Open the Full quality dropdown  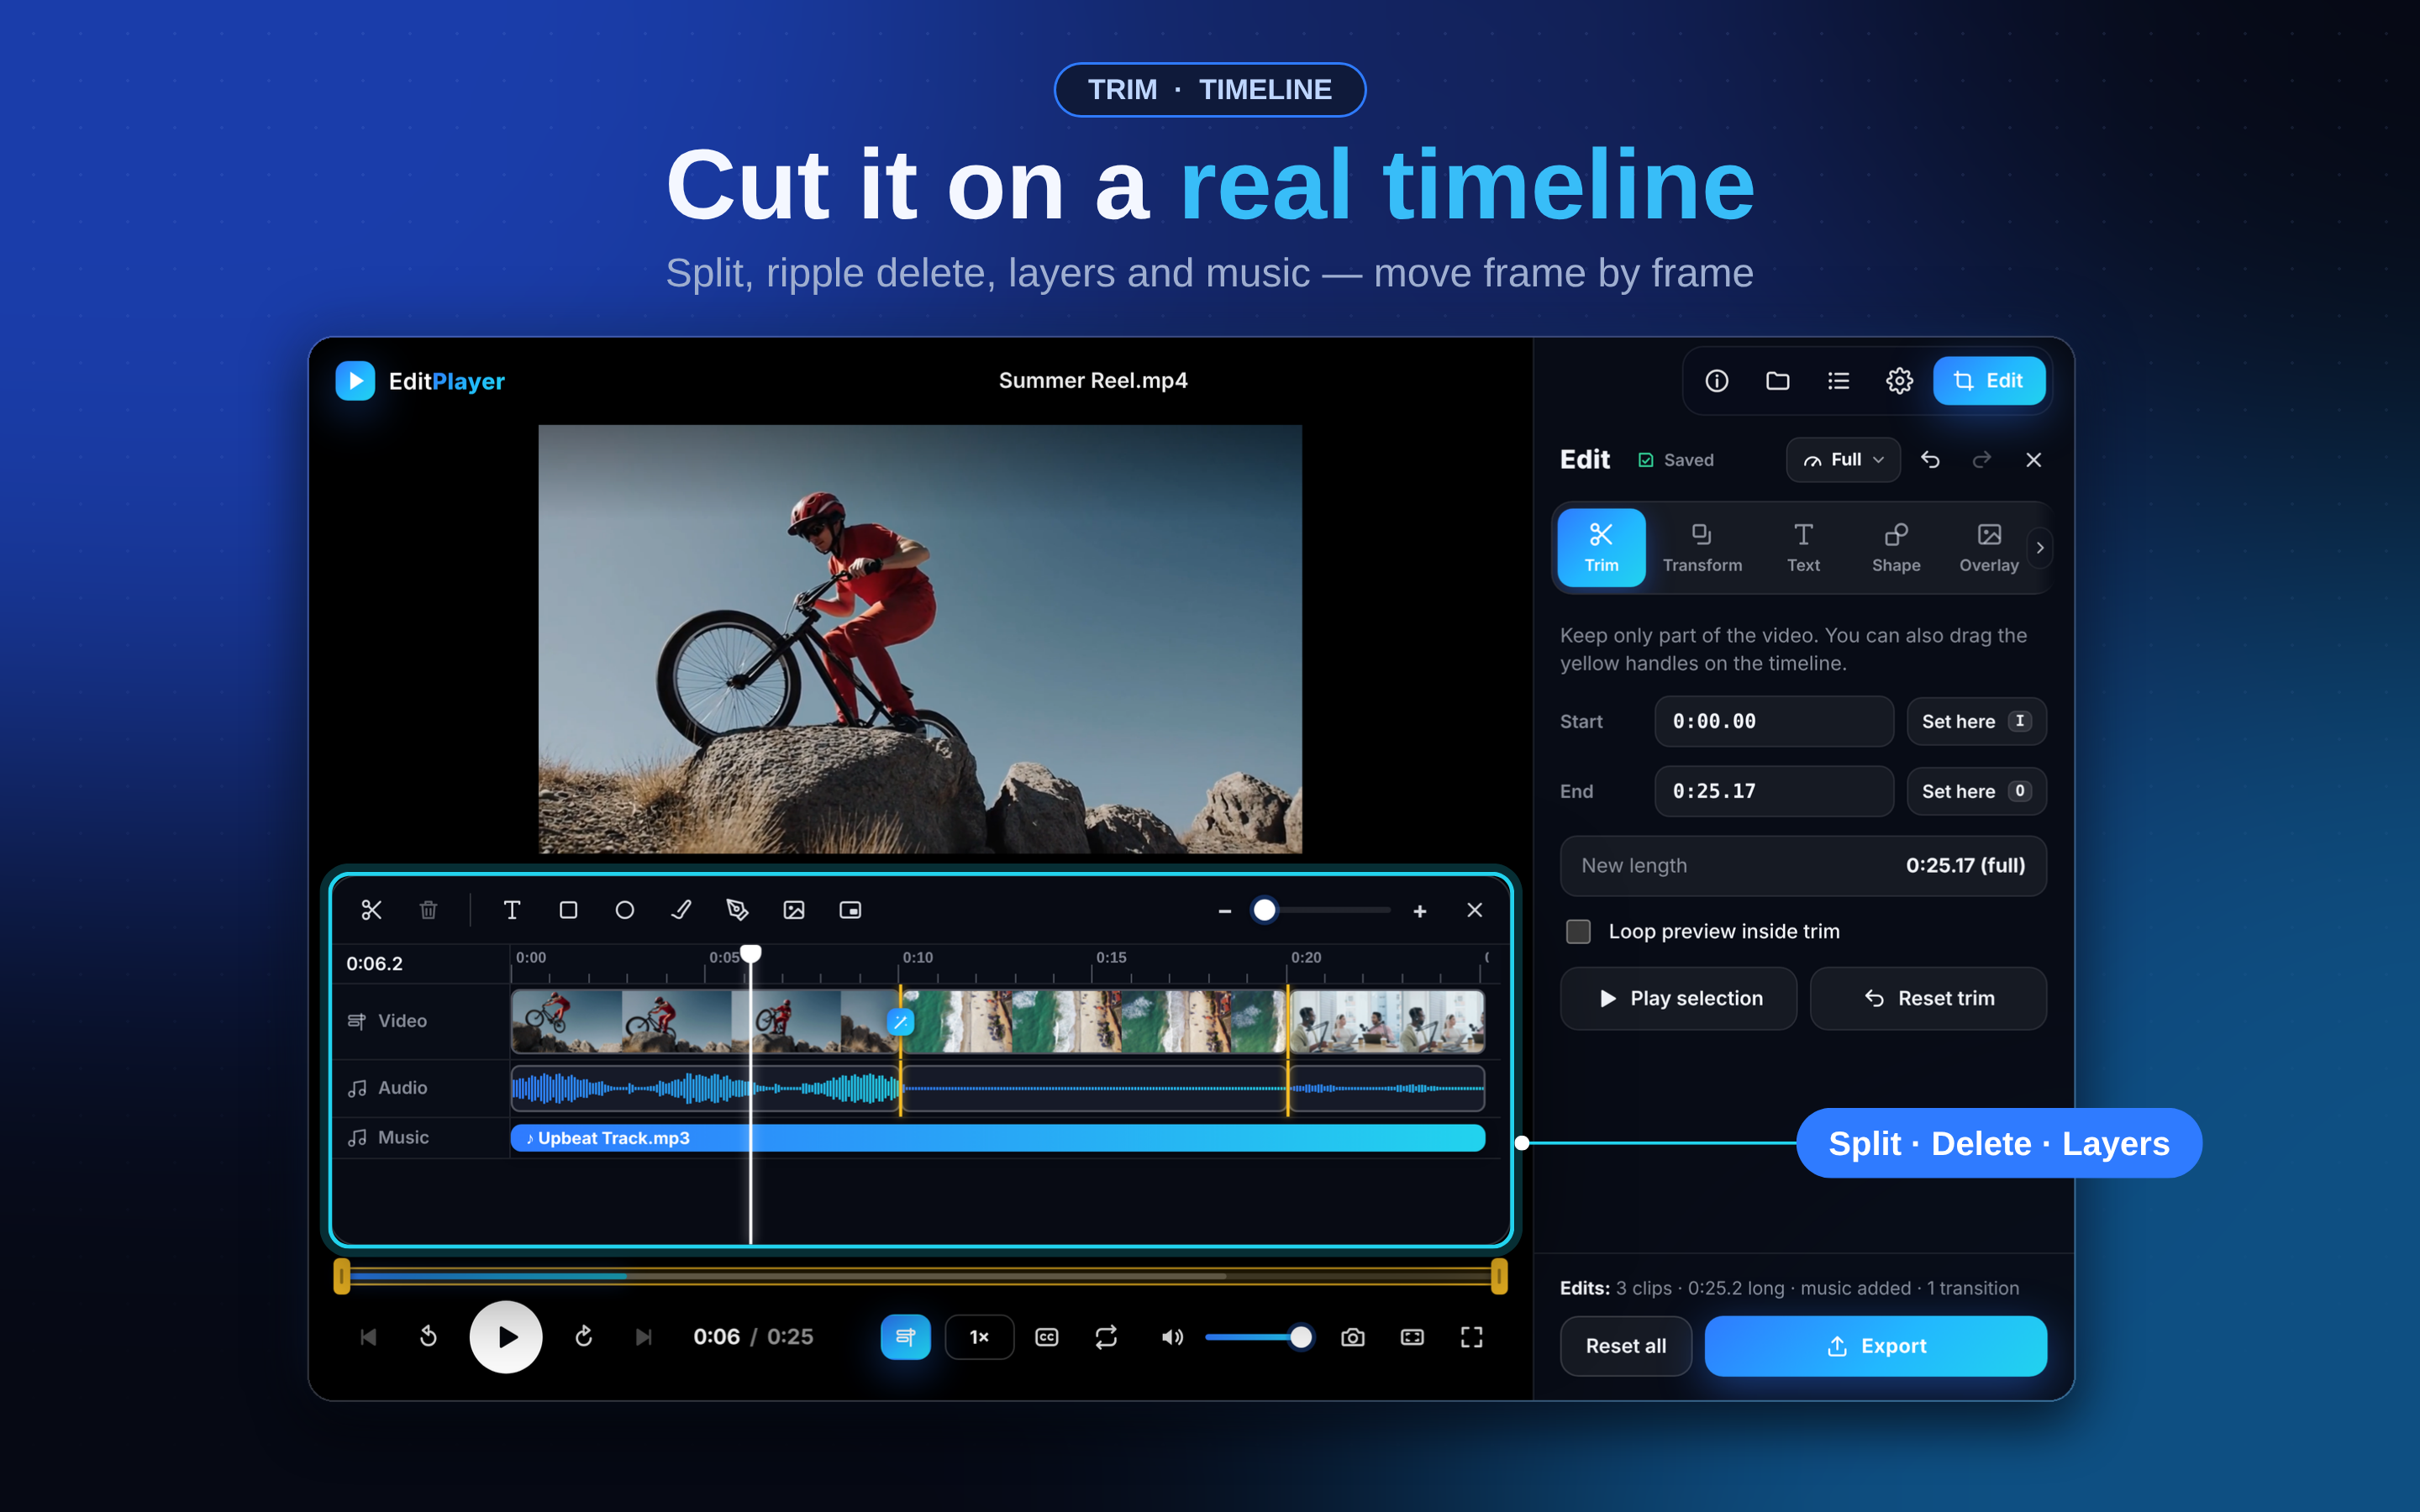tap(1843, 460)
